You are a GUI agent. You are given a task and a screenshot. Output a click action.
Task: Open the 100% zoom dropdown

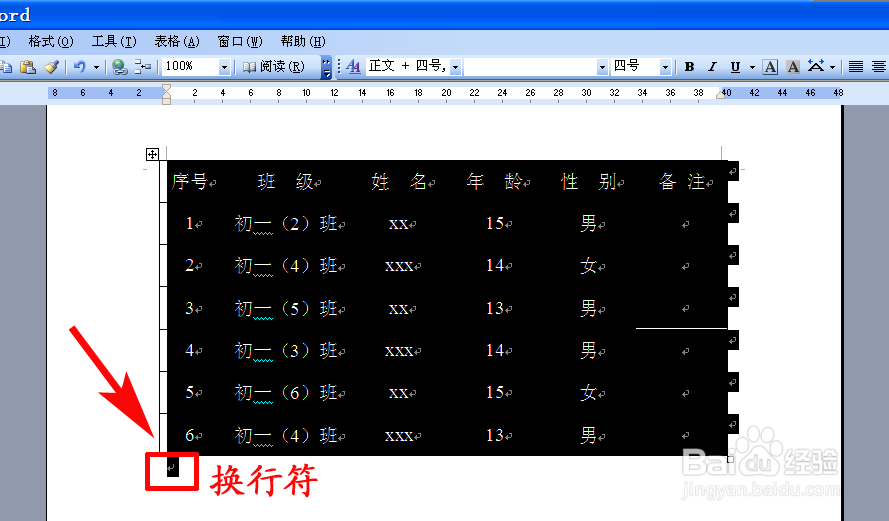click(x=224, y=67)
